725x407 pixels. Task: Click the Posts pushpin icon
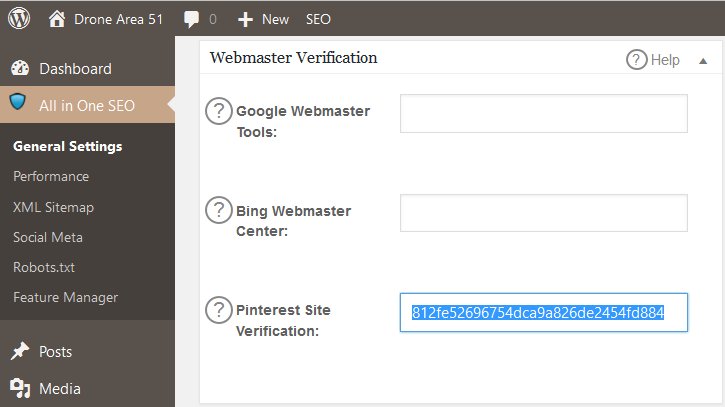[19, 352]
